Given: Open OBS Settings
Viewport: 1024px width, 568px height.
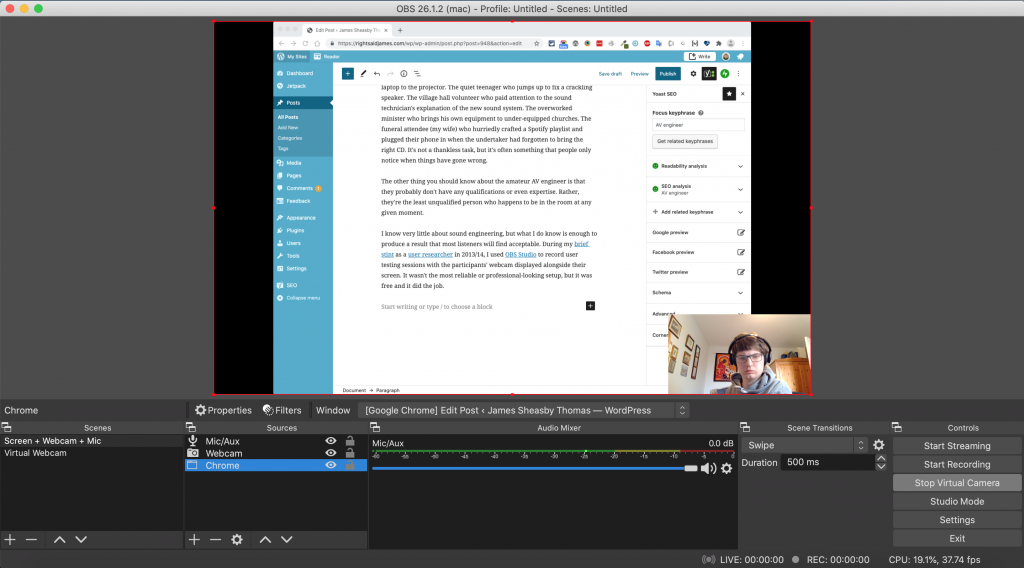Looking at the screenshot, I should click(x=957, y=520).
